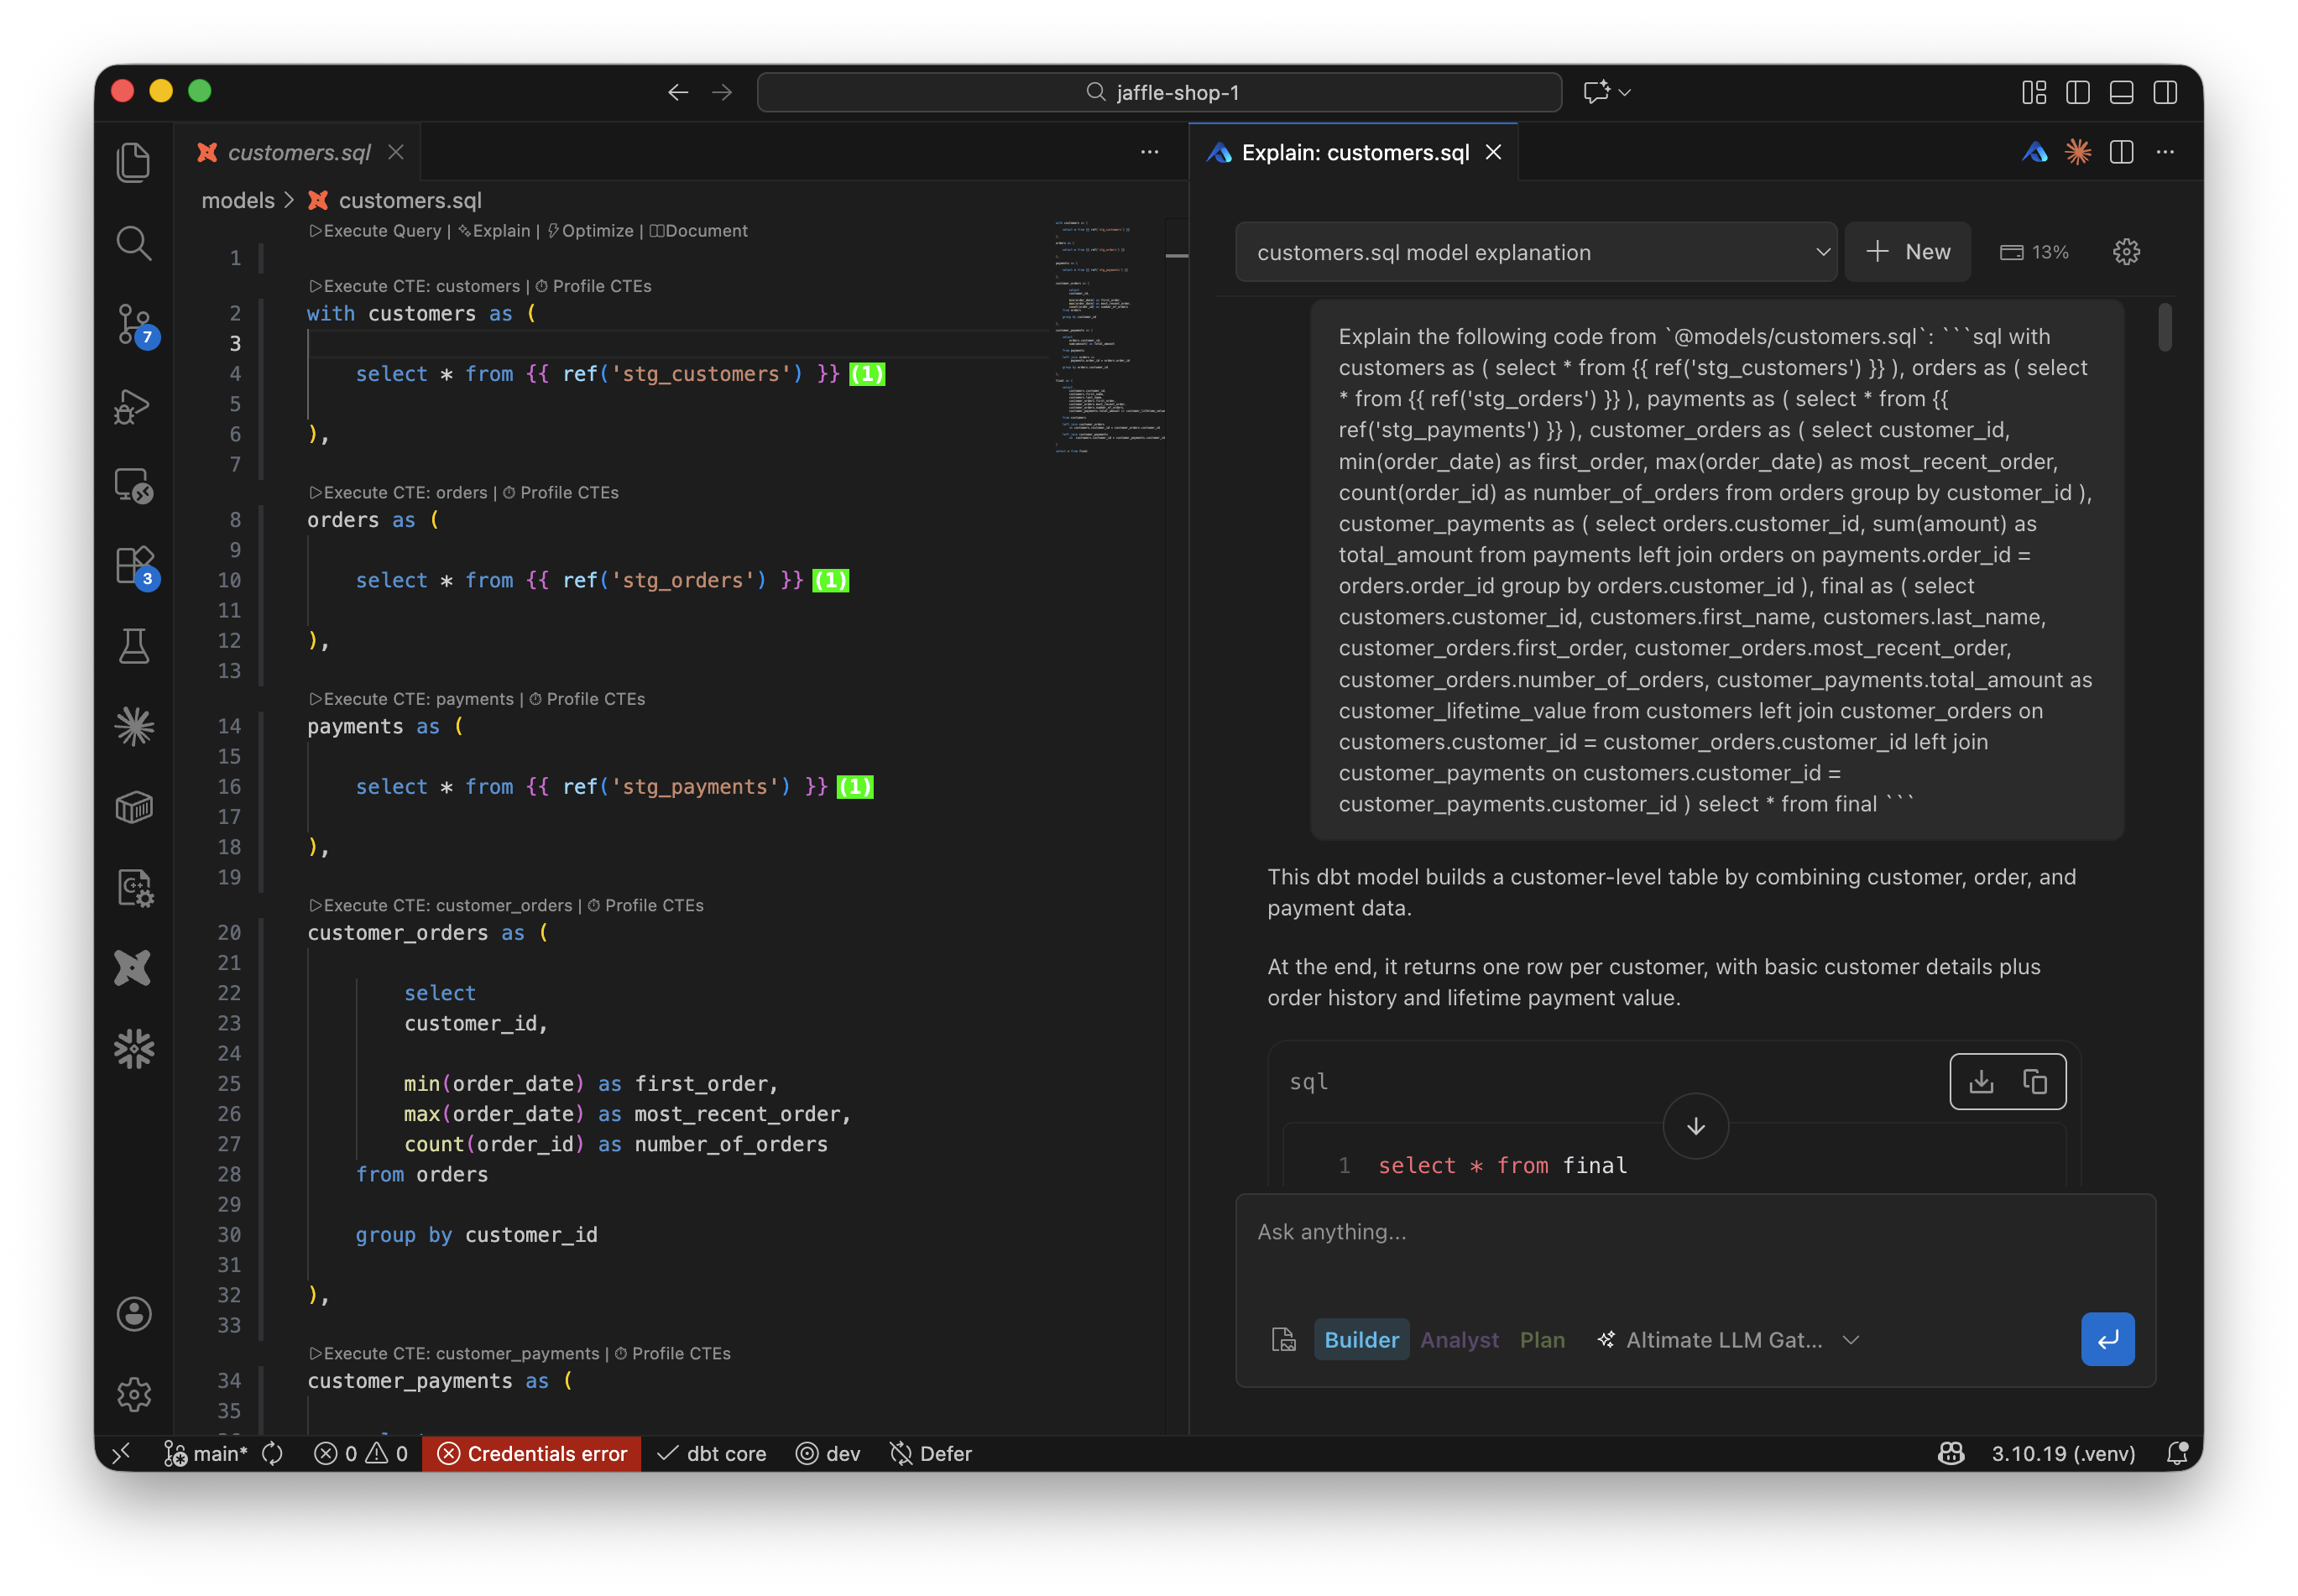Open the Altimate LLM Gateway model dropdown
The image size is (2298, 1596).
(x=1727, y=1340)
